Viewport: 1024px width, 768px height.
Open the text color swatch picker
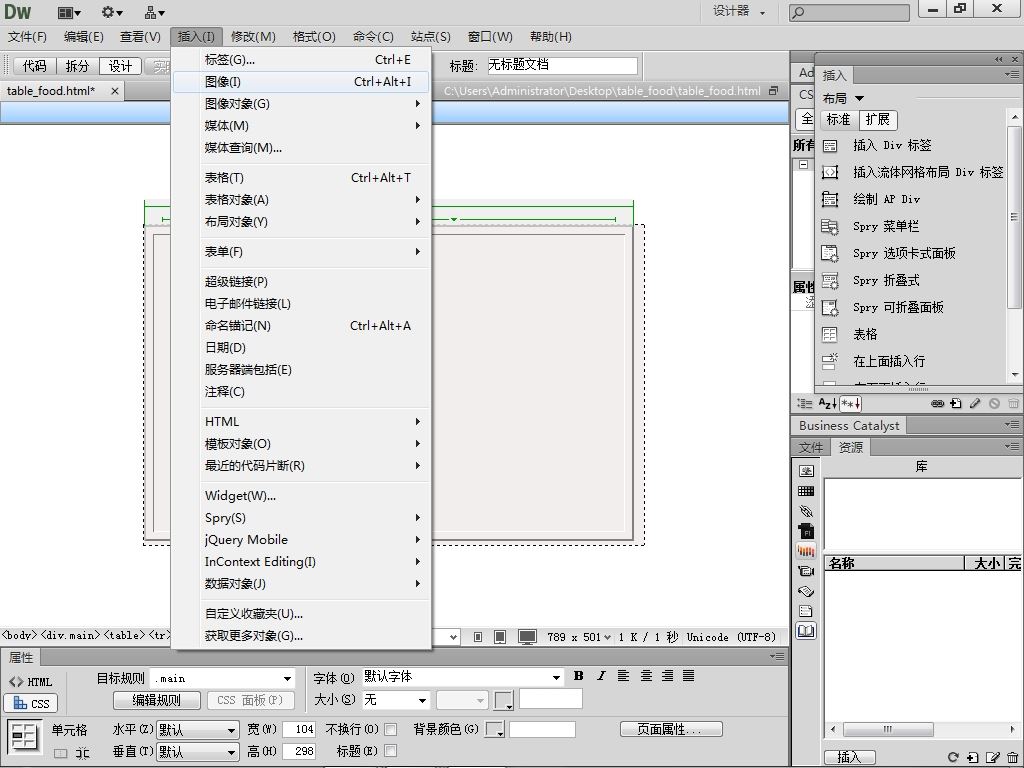(x=504, y=701)
